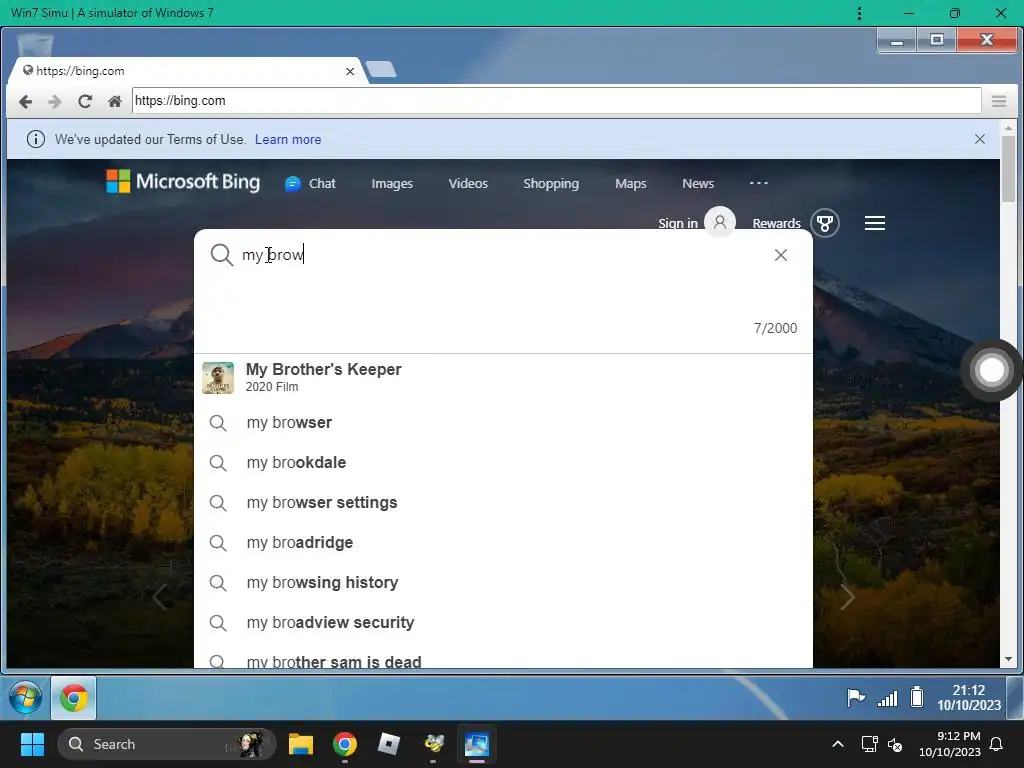Viewport: 1024px width, 768px height.
Task: Click the network display tray icon
Action: [869, 744]
